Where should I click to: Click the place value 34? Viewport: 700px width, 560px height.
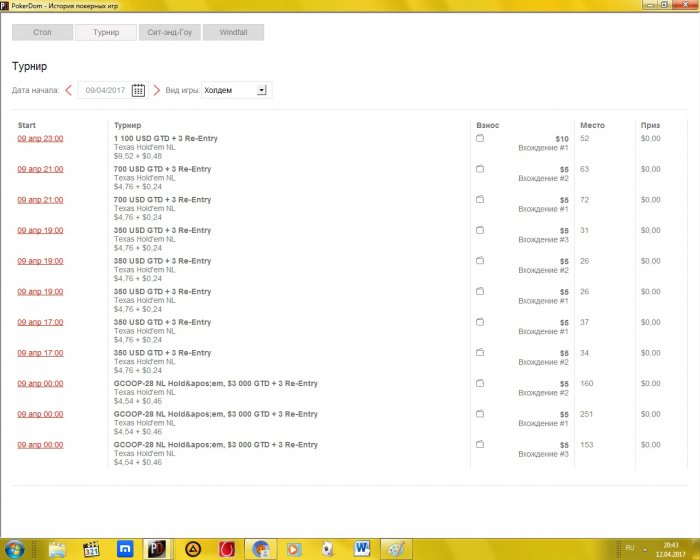point(585,353)
